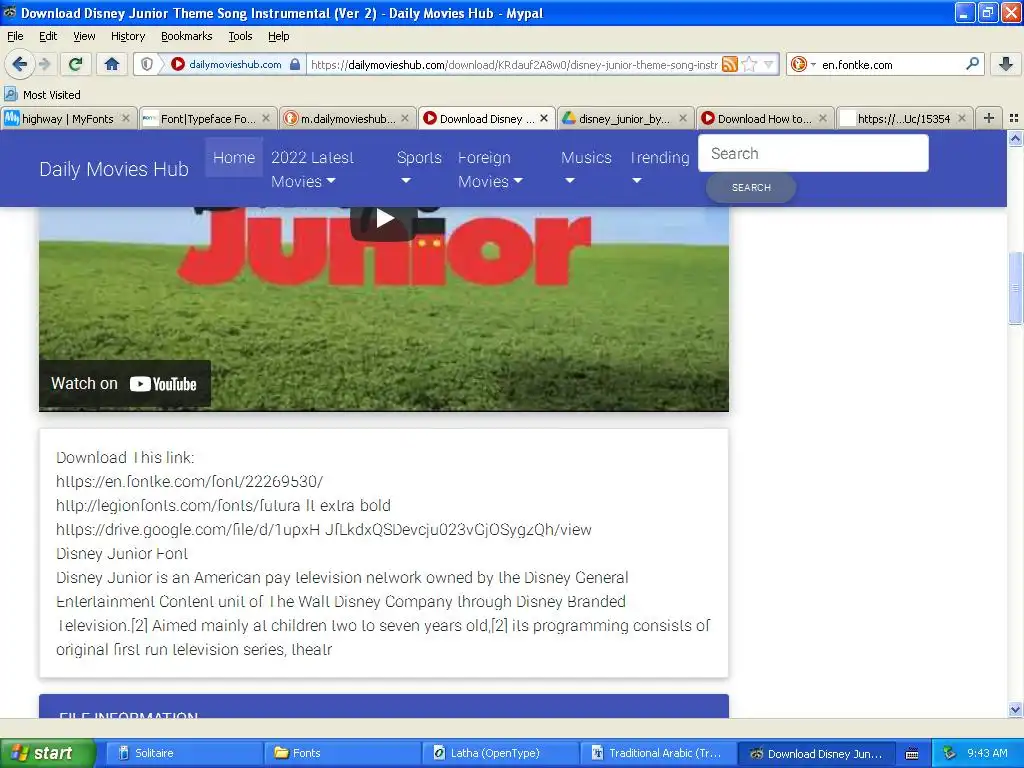
Task: Switch to the https://...Uc/15354 tab
Action: click(x=904, y=118)
